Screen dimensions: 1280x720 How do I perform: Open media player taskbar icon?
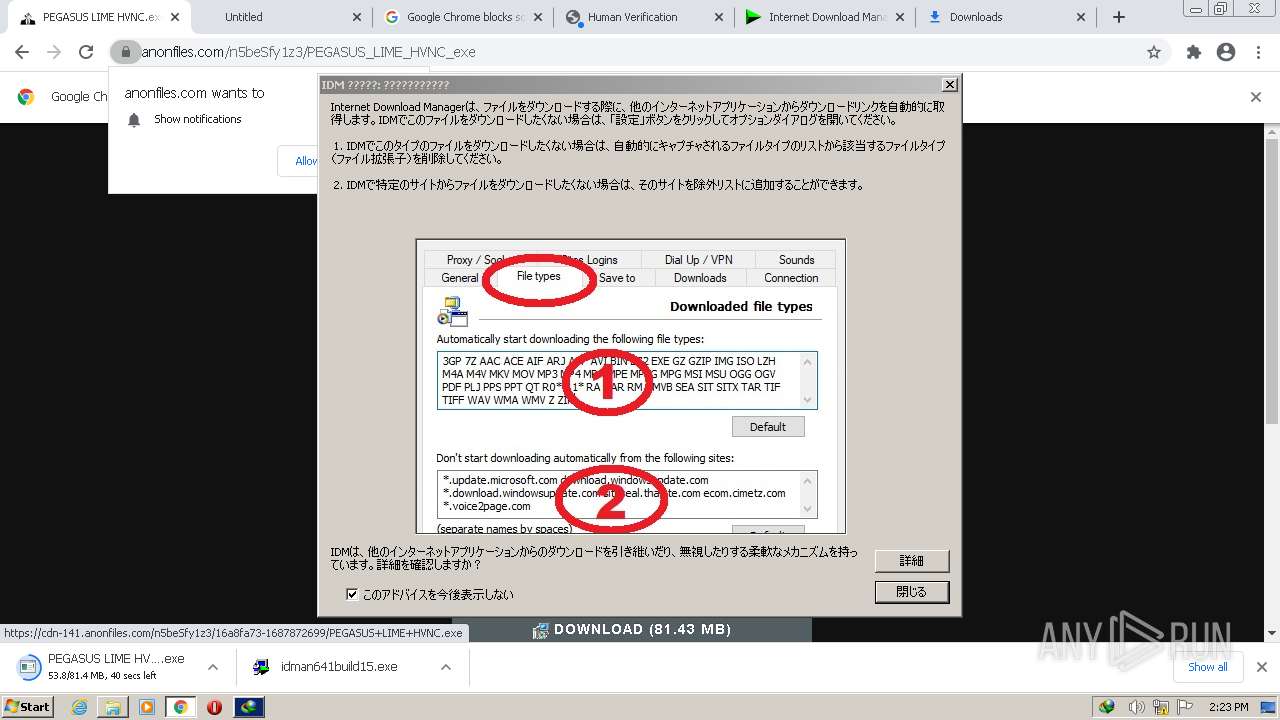tap(147, 707)
